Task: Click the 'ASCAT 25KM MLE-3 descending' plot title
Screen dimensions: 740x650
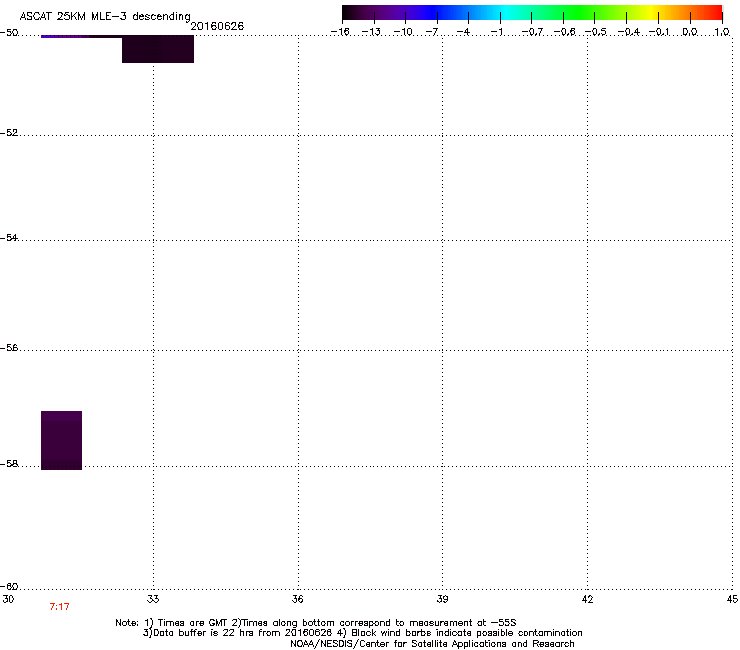Action: [x=105, y=16]
